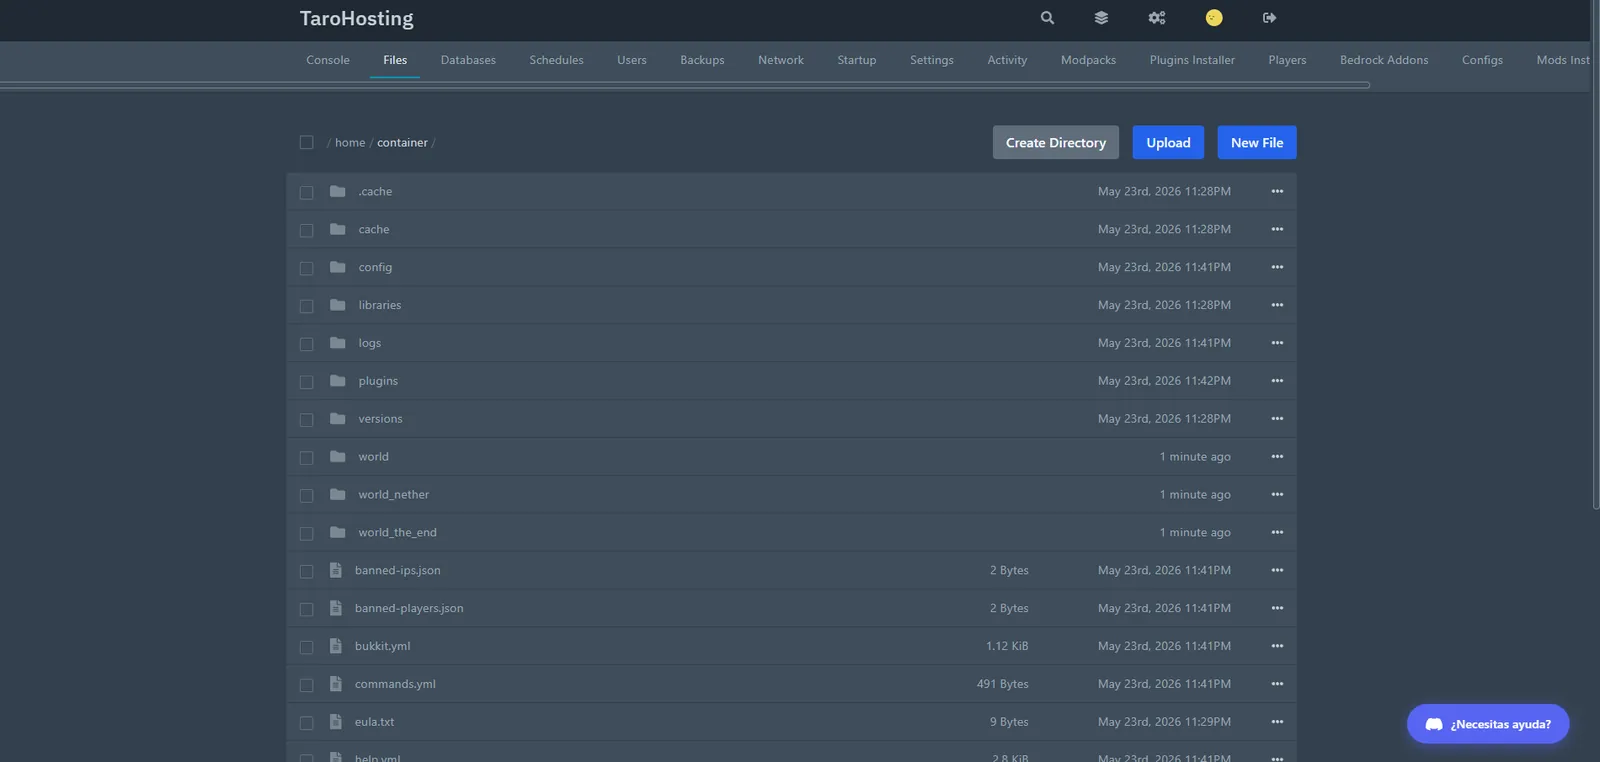Open the world_nether folder icon
The height and width of the screenshot is (762, 1600).
338,495
